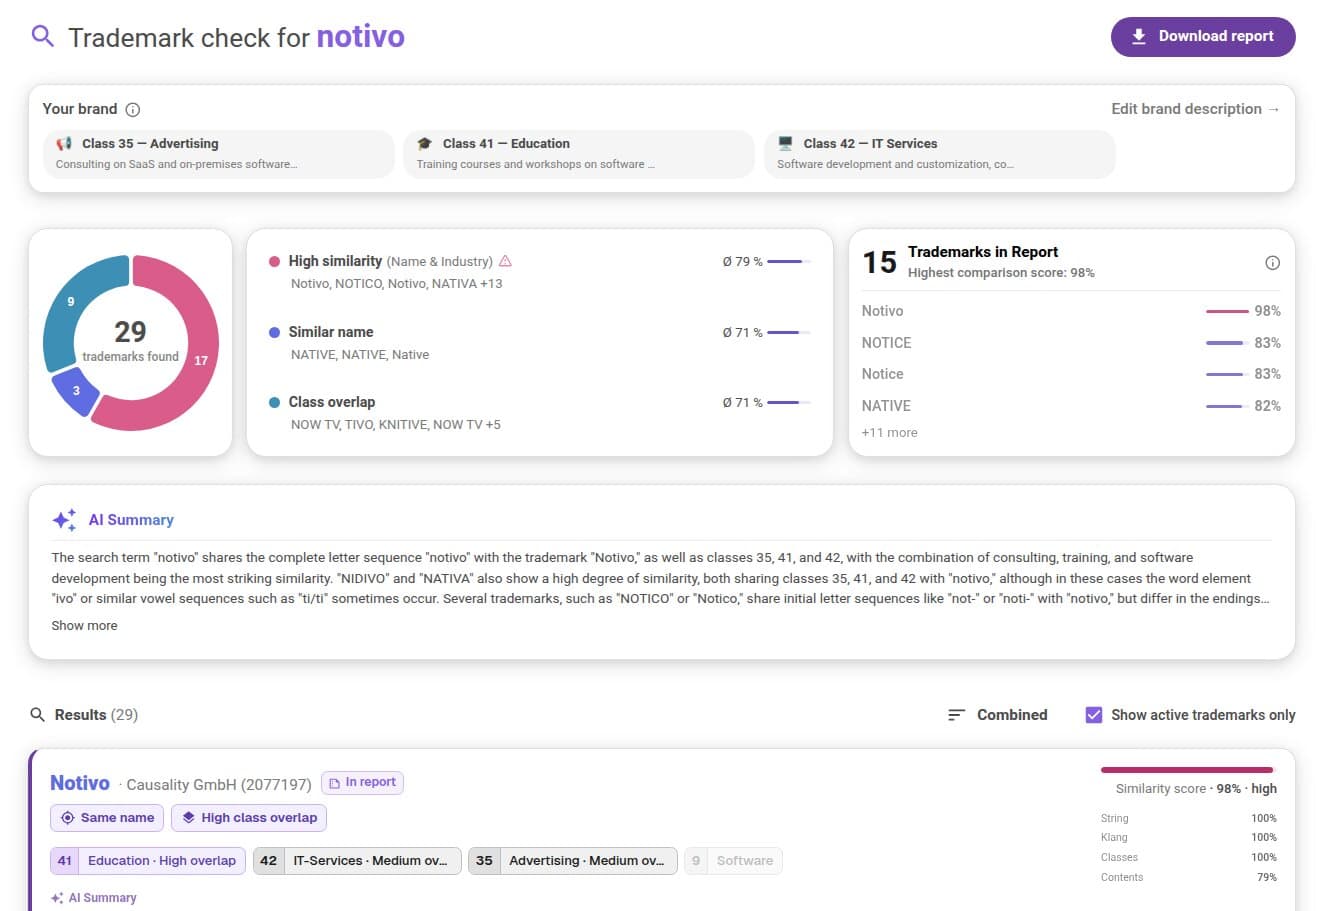Expand the AI summary with Show more

pyautogui.click(x=84, y=626)
